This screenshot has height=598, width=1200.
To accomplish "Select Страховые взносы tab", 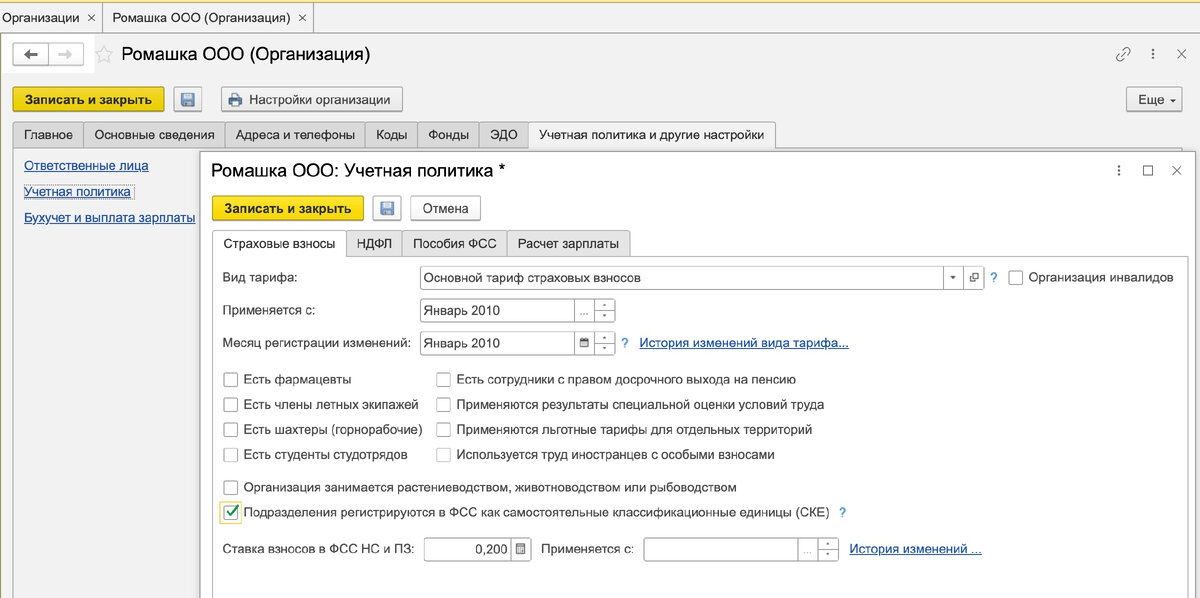I will [x=279, y=243].
